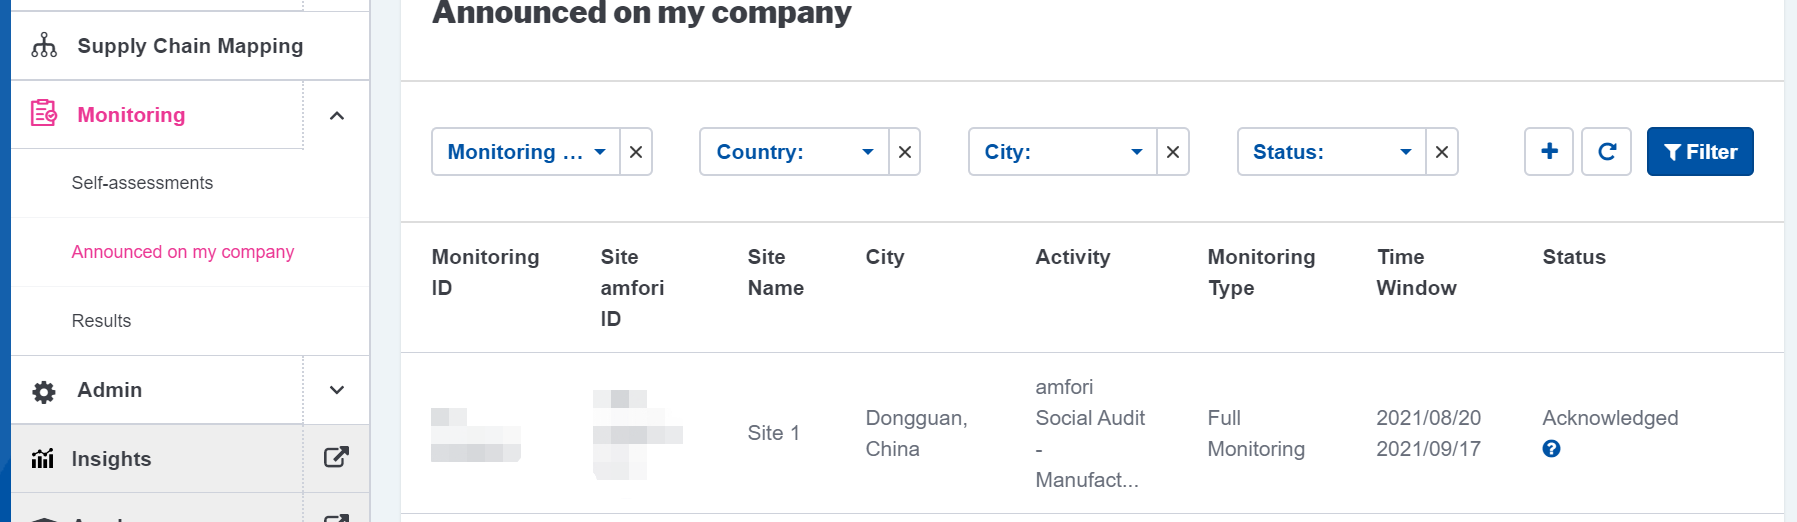Image resolution: width=1797 pixels, height=522 pixels.
Task: Open Supply Chain Mapping menu
Action: [x=190, y=46]
